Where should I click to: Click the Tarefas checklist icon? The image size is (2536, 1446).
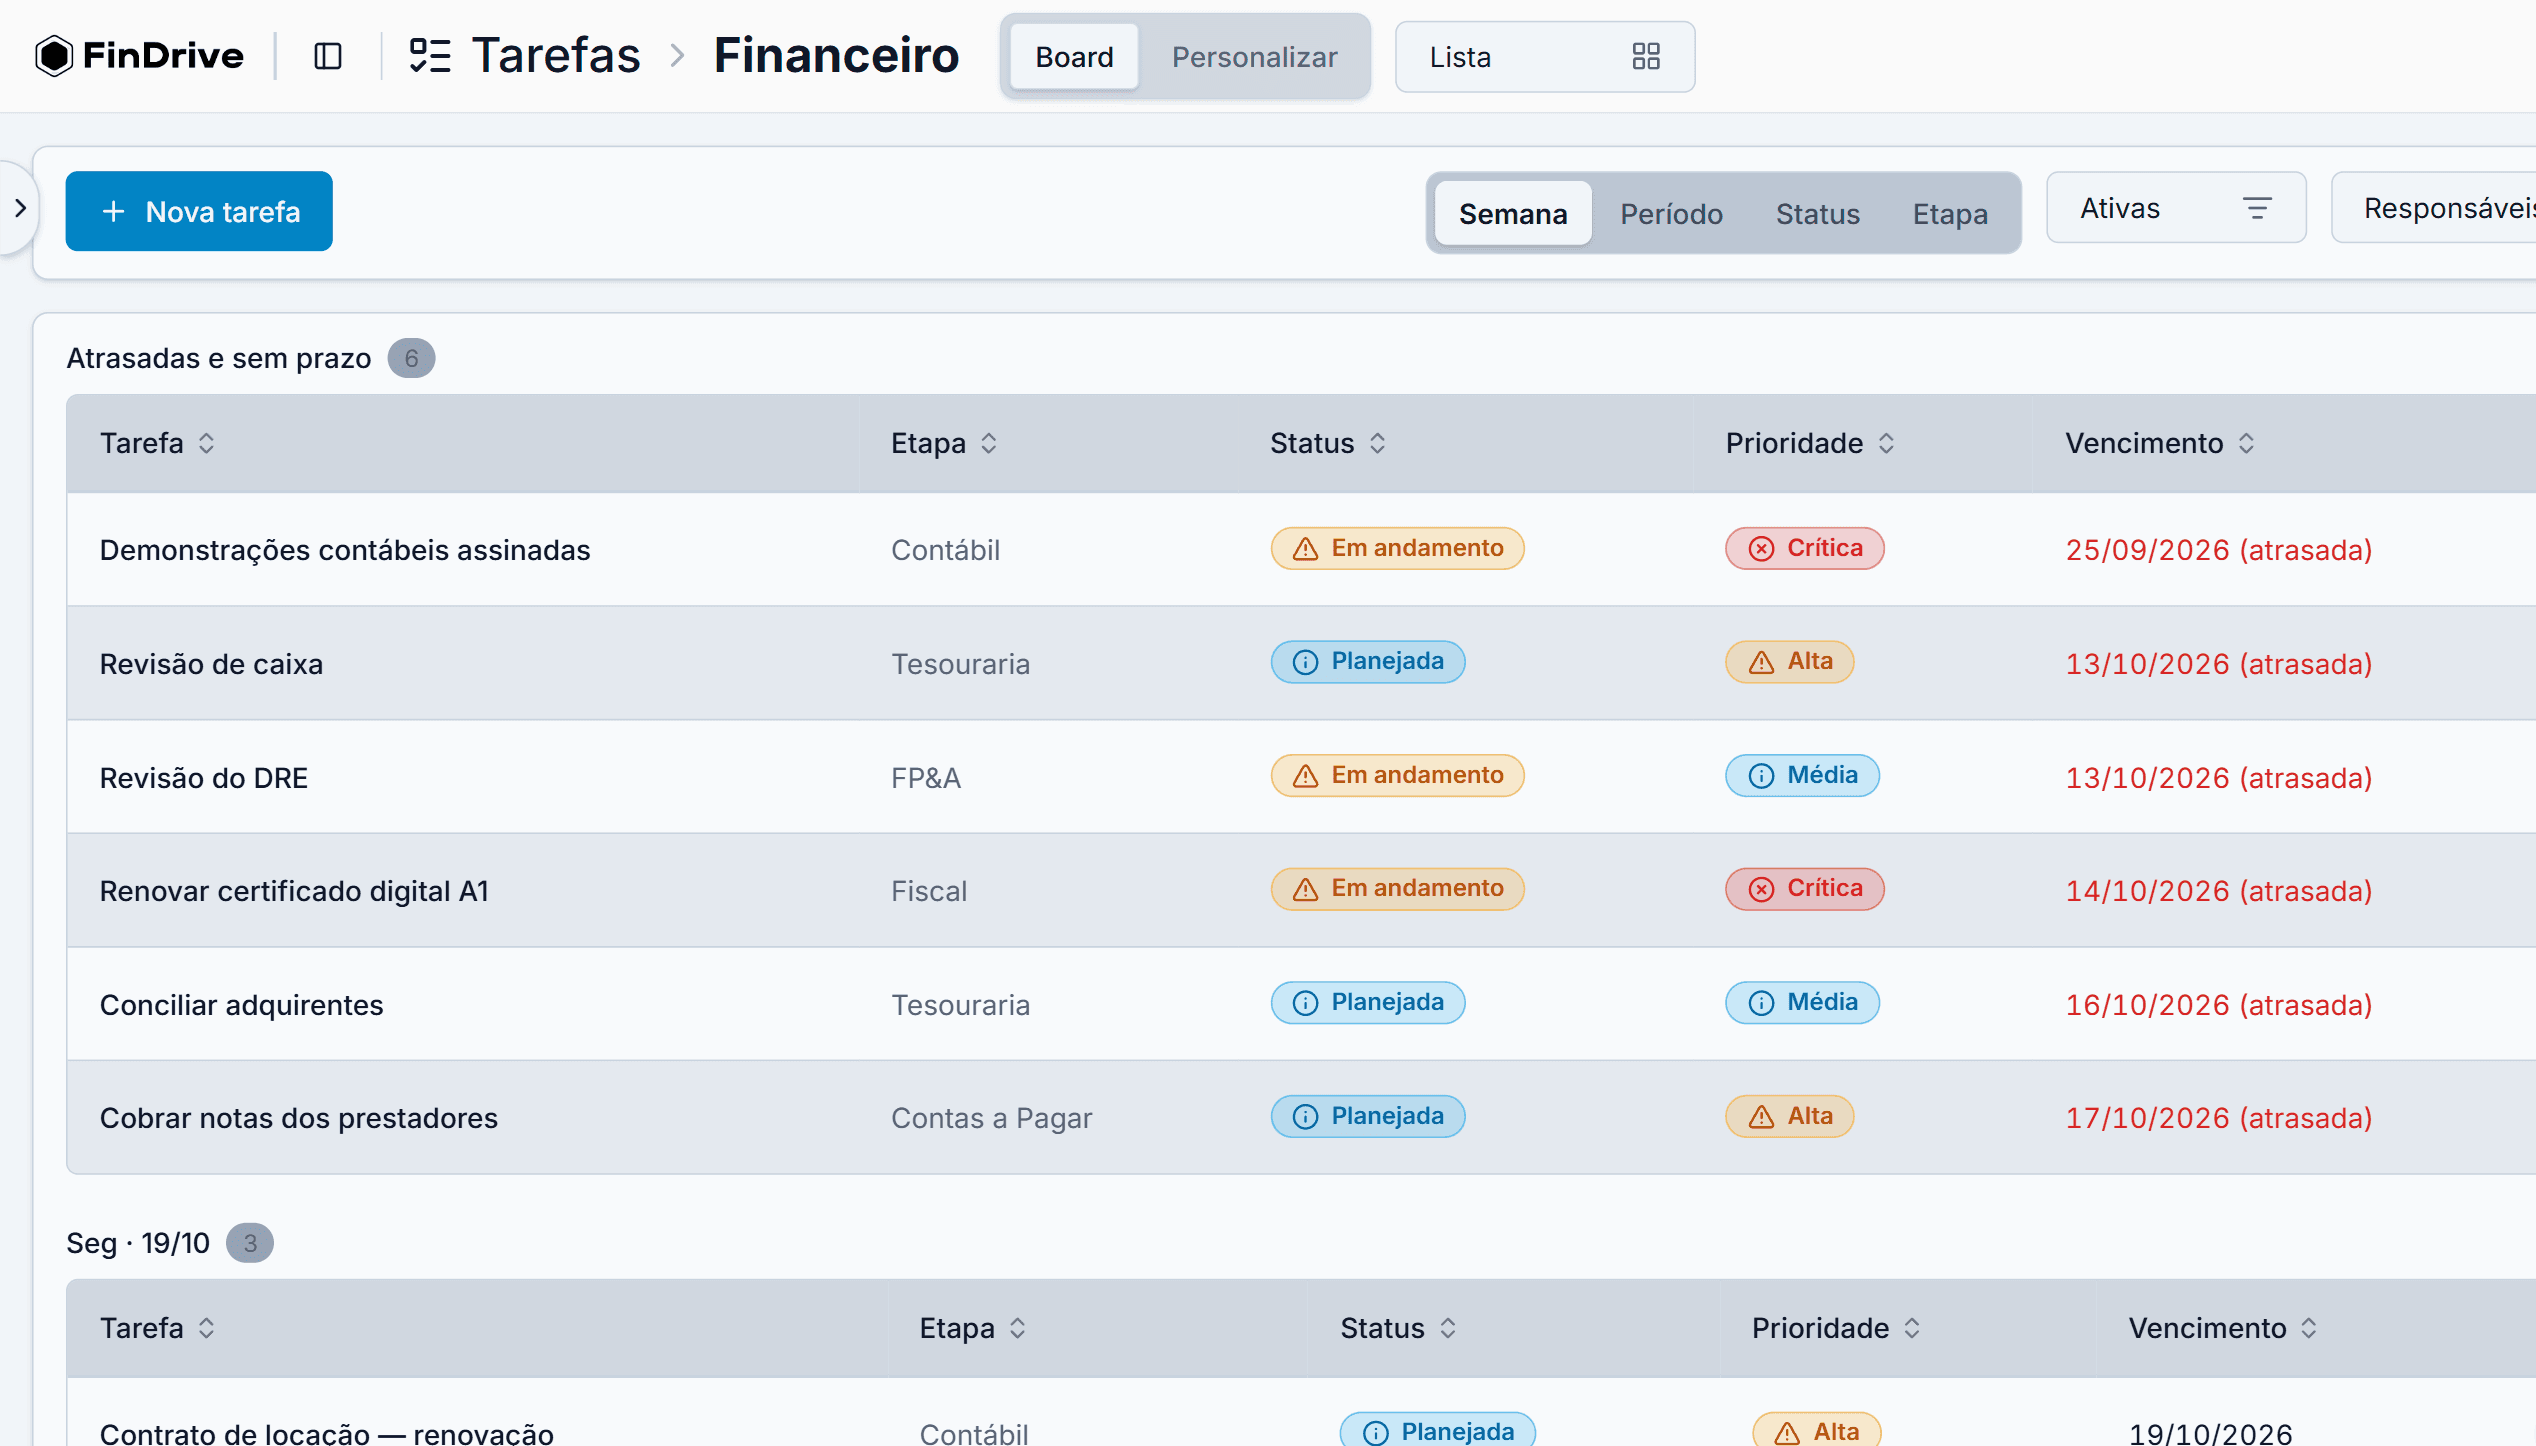coord(430,56)
